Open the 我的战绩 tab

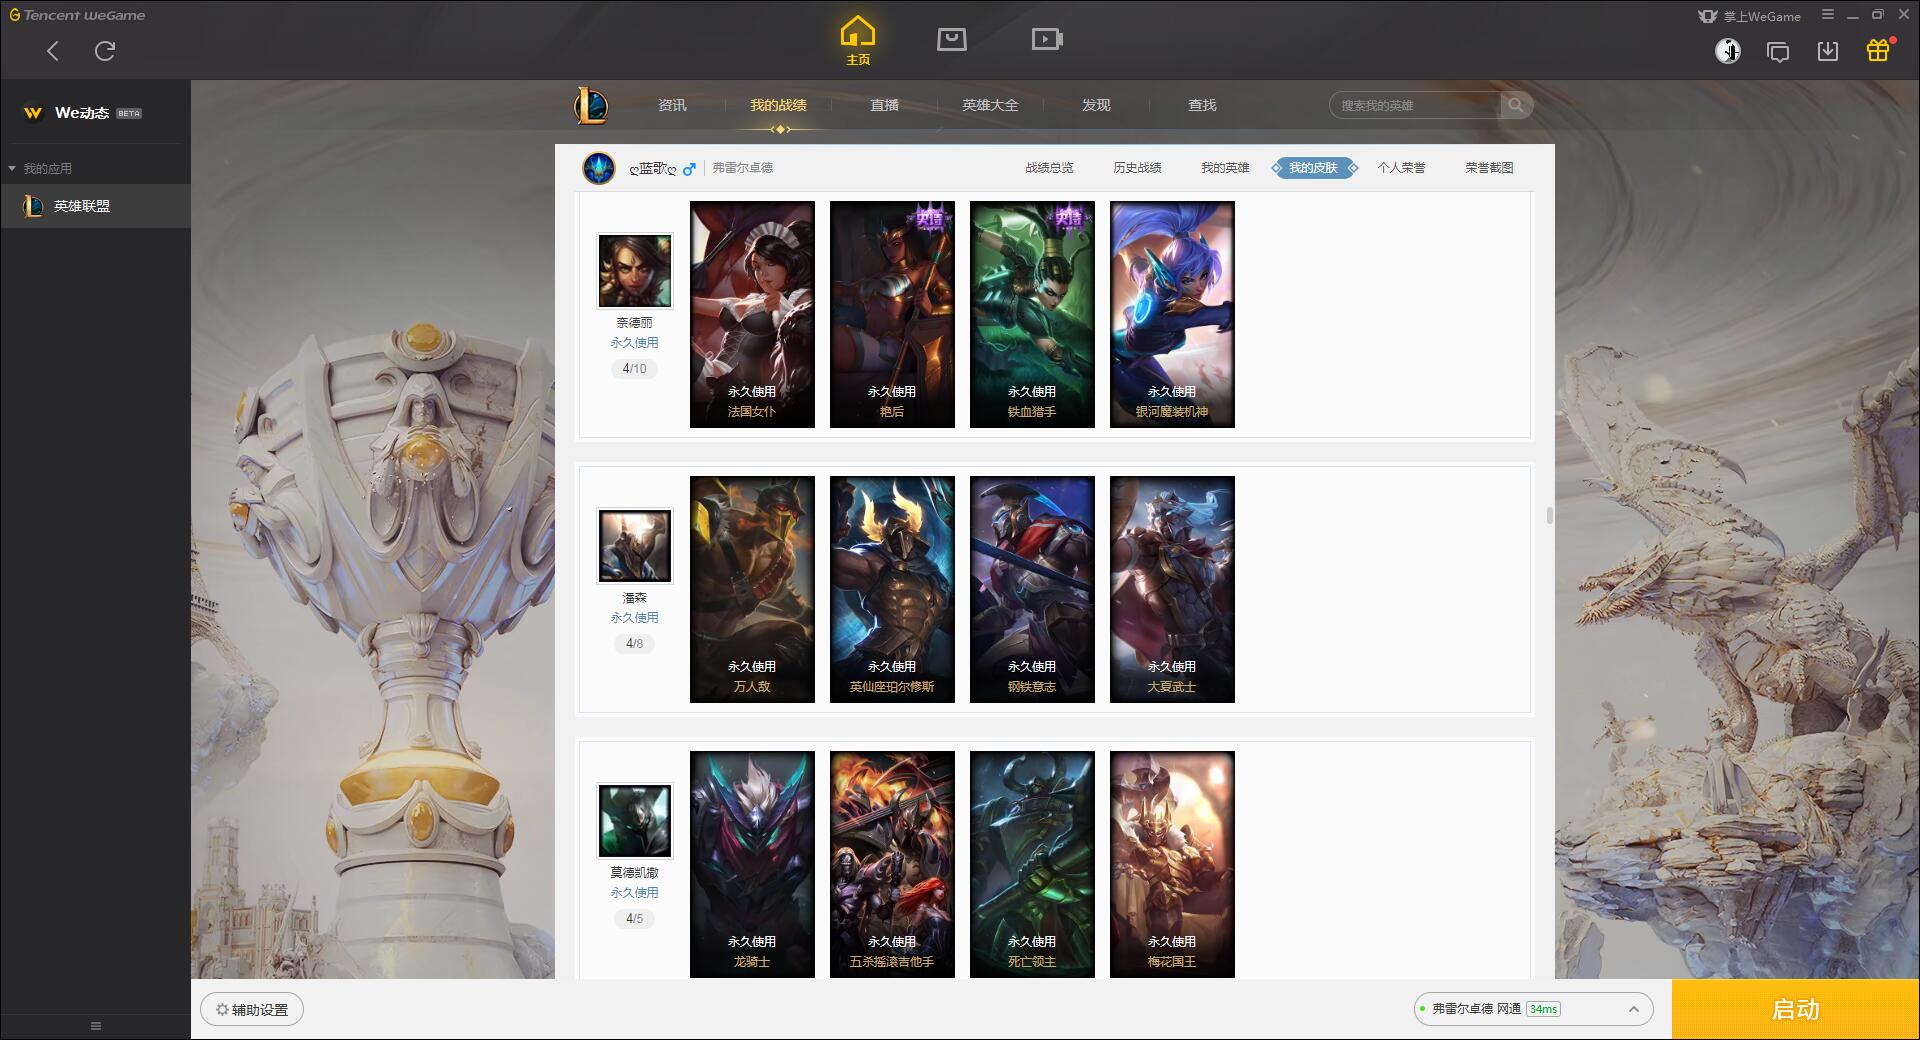pos(778,105)
